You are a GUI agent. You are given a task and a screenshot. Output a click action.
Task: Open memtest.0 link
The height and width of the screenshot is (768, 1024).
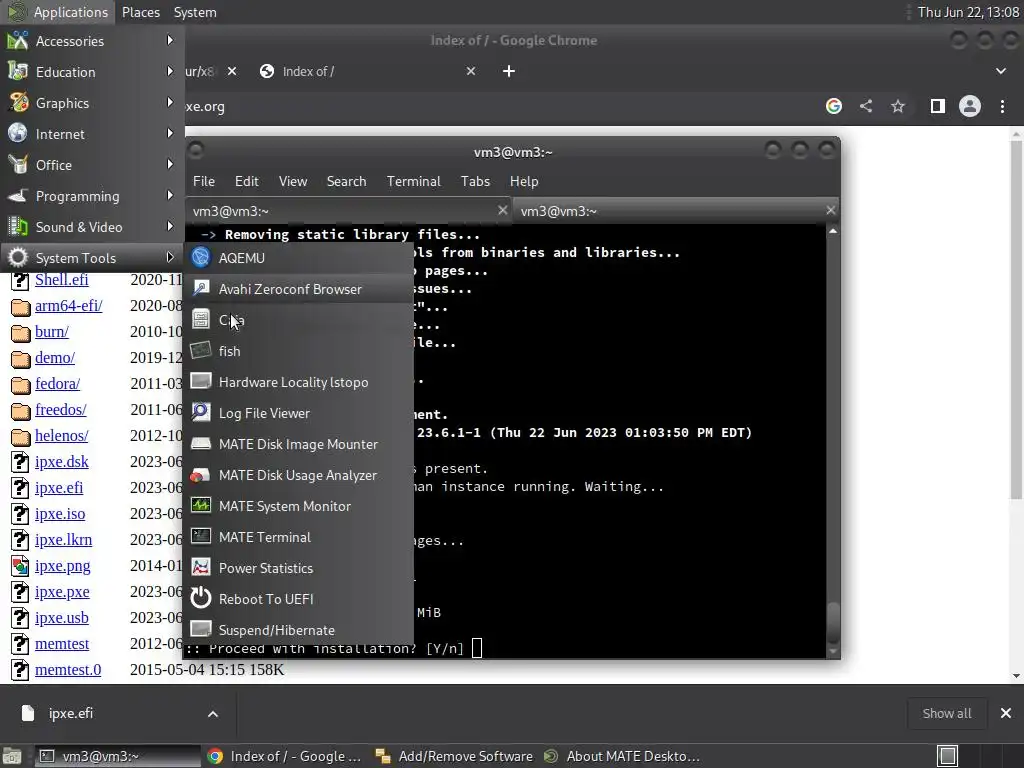coord(68,670)
